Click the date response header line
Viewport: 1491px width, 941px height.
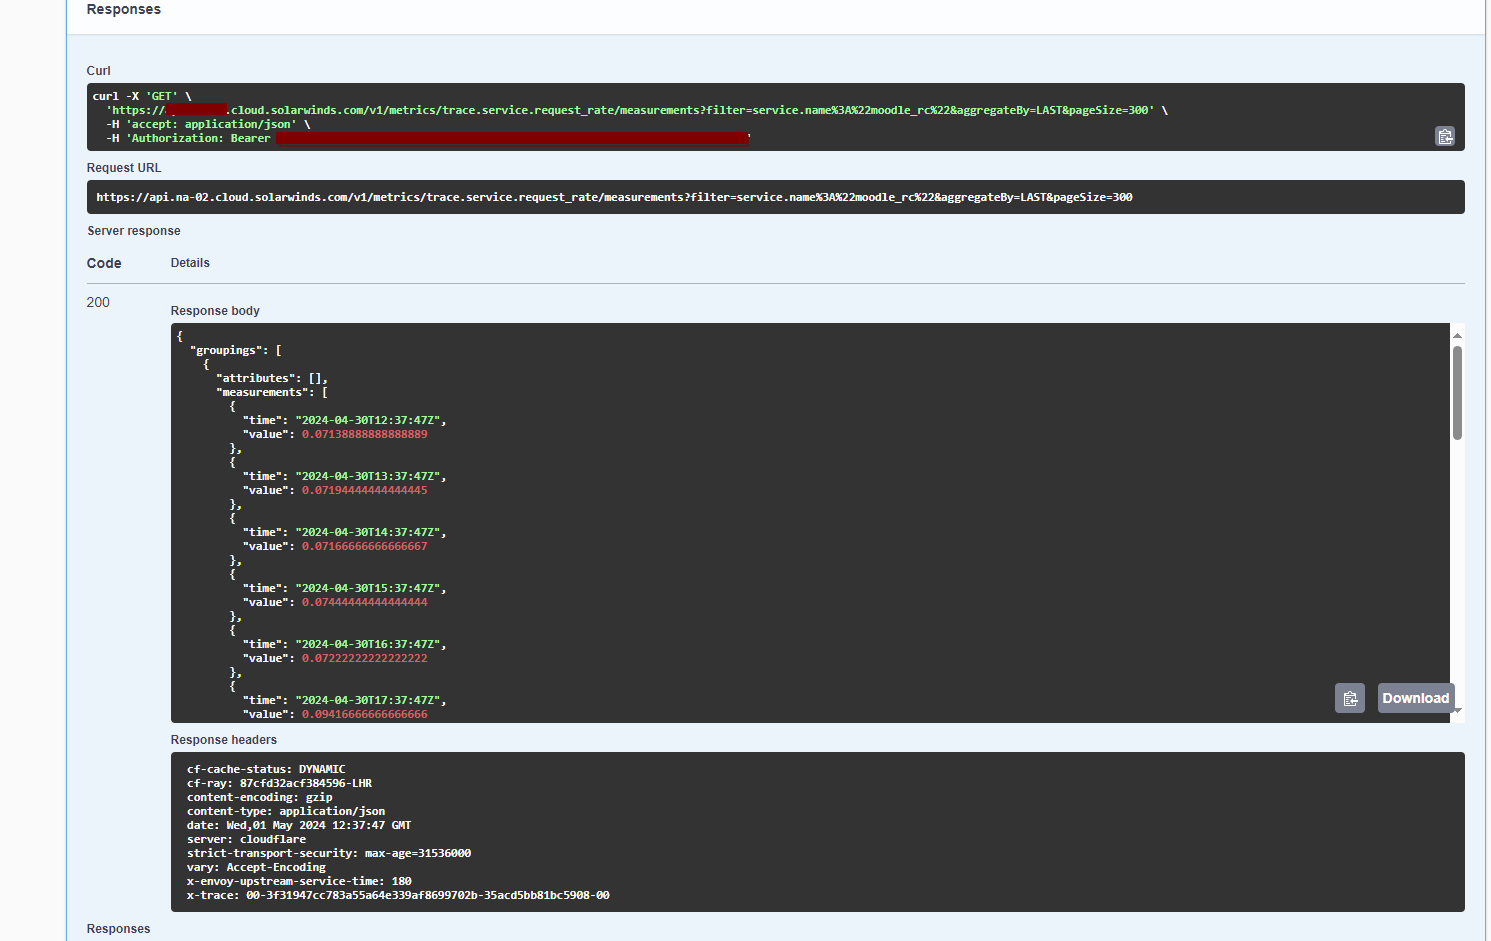[x=299, y=825]
